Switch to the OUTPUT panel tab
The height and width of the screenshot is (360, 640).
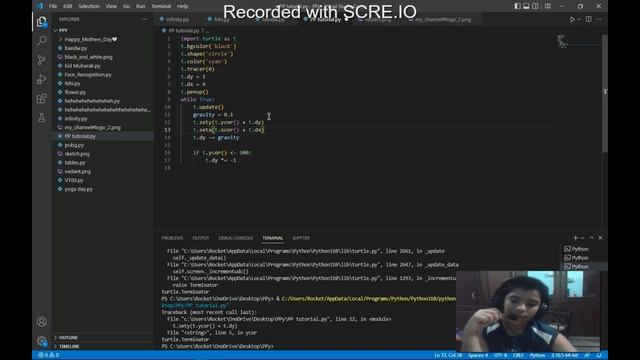click(x=200, y=238)
